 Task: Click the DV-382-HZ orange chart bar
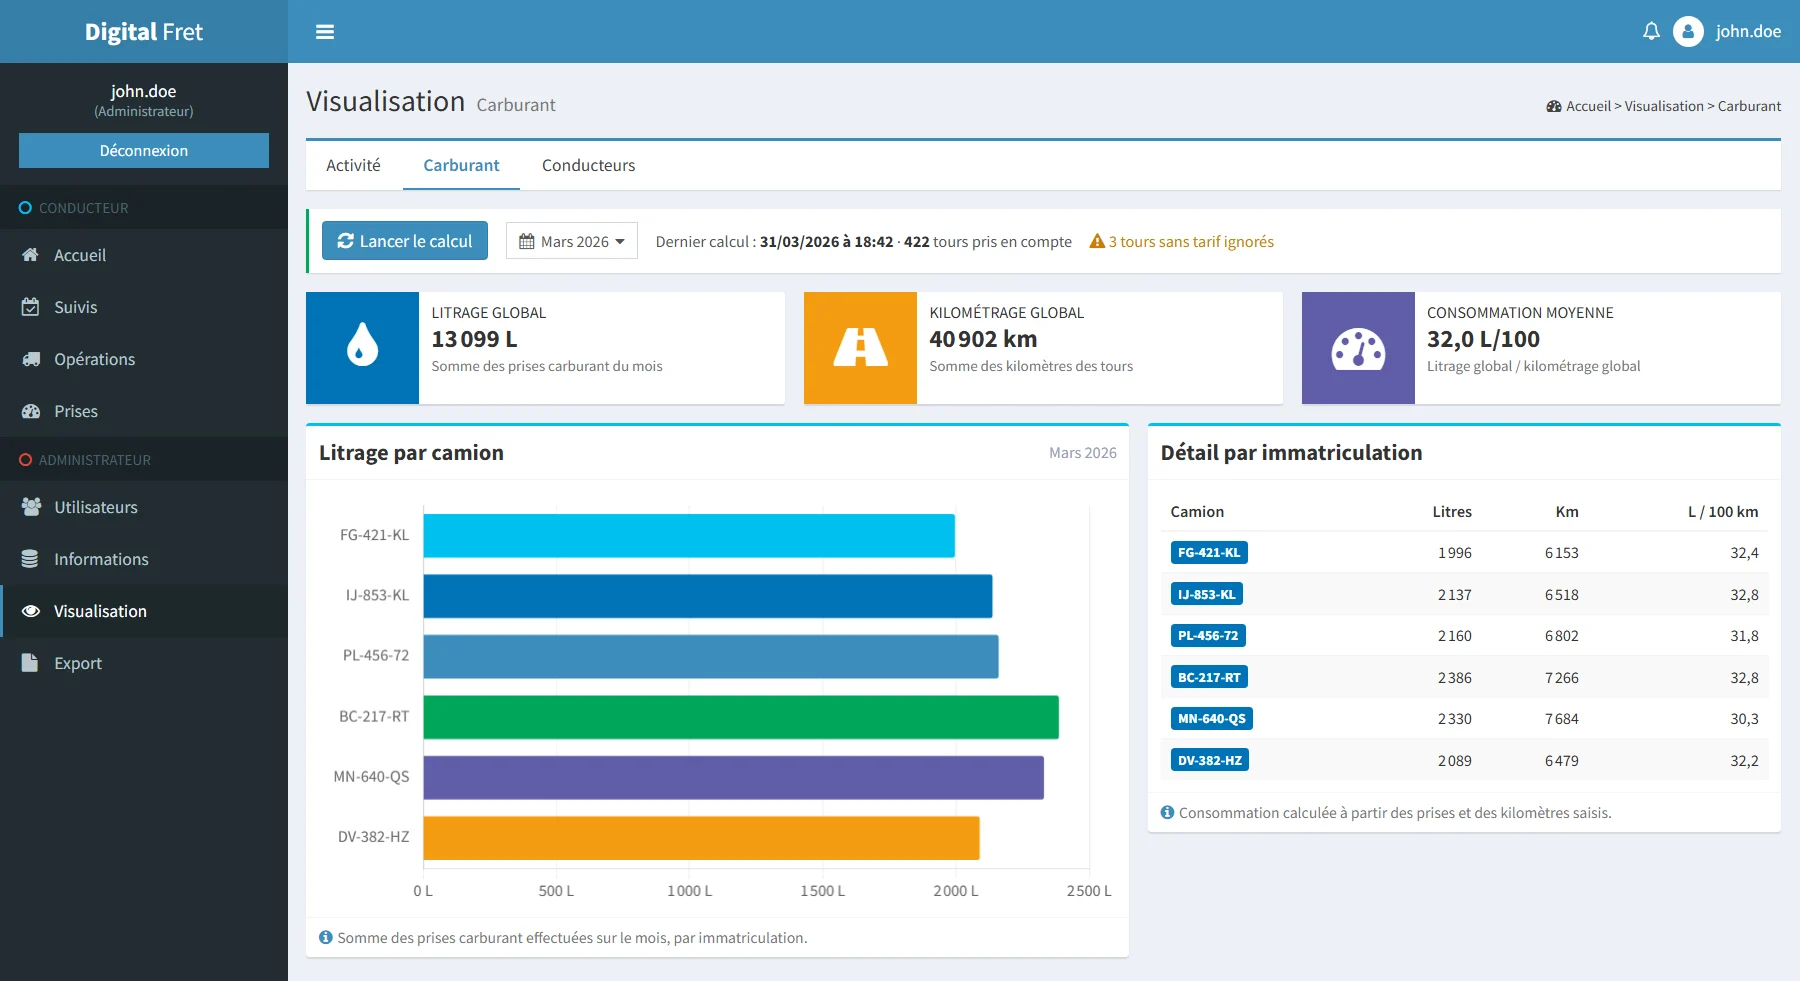(x=701, y=838)
